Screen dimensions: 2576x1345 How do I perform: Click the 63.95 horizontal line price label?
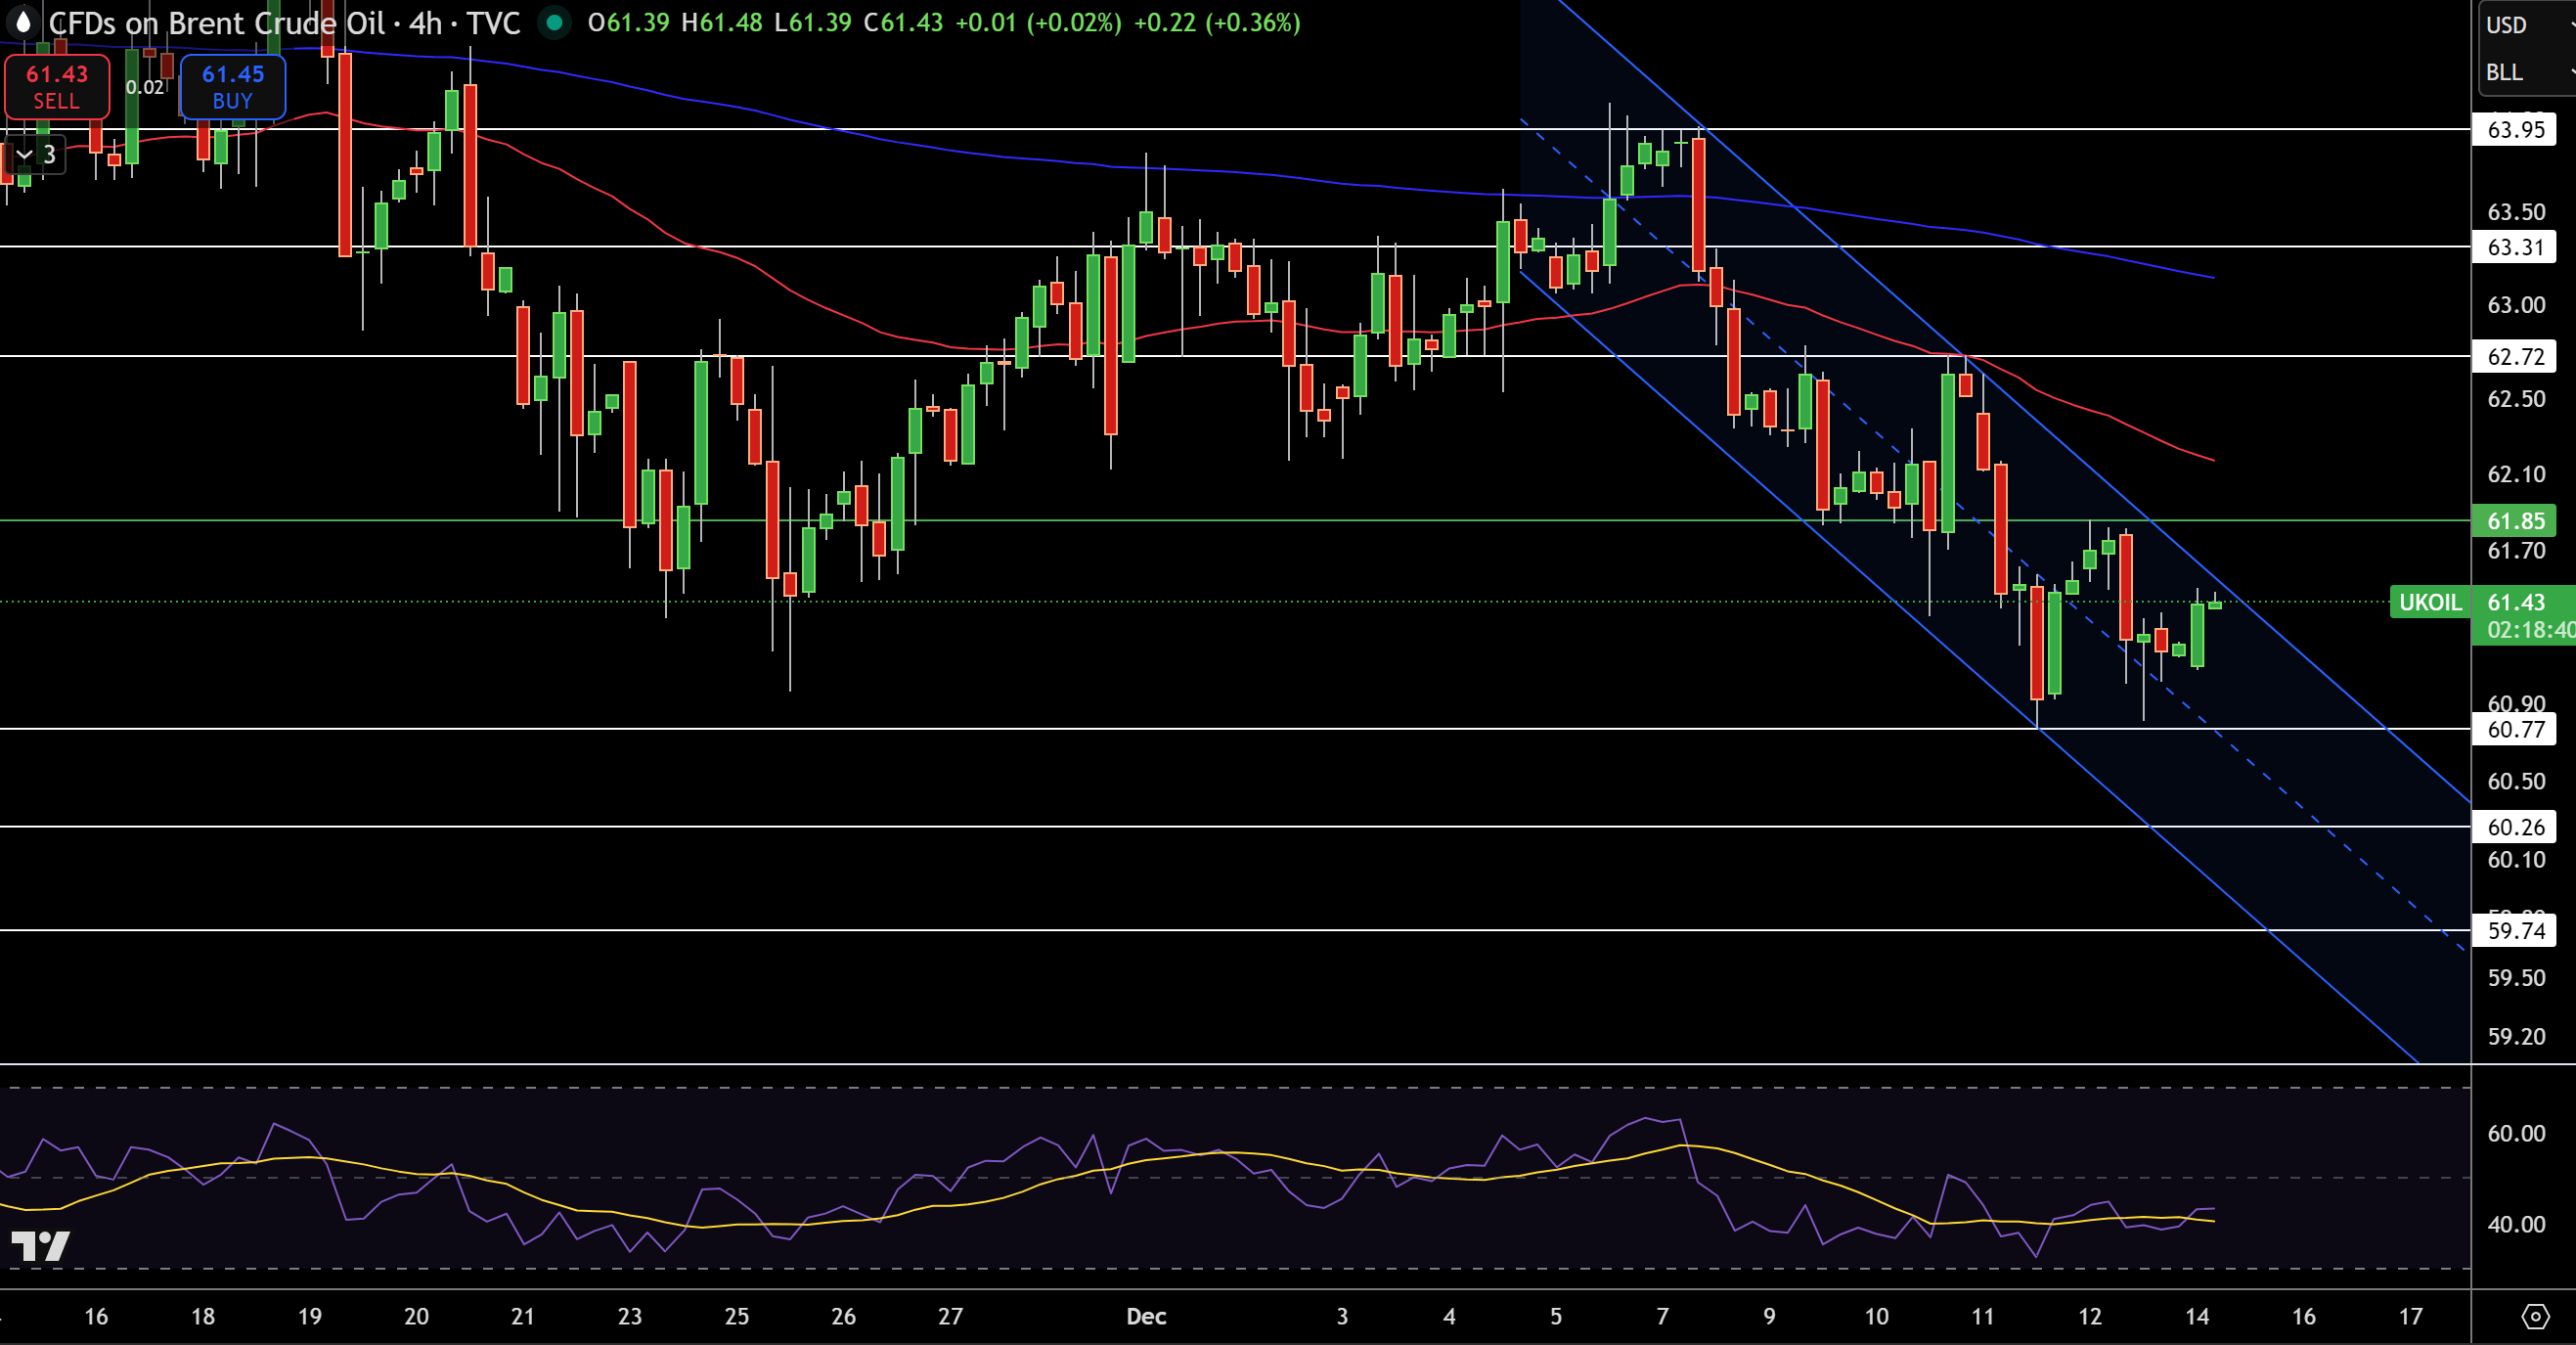(x=2515, y=130)
